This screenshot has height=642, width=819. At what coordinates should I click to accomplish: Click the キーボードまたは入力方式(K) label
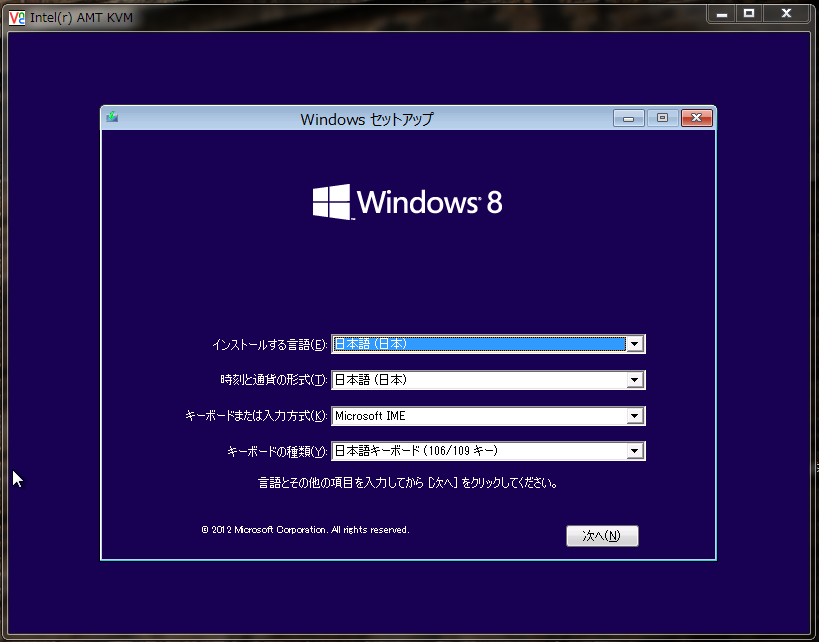pyautogui.click(x=256, y=416)
